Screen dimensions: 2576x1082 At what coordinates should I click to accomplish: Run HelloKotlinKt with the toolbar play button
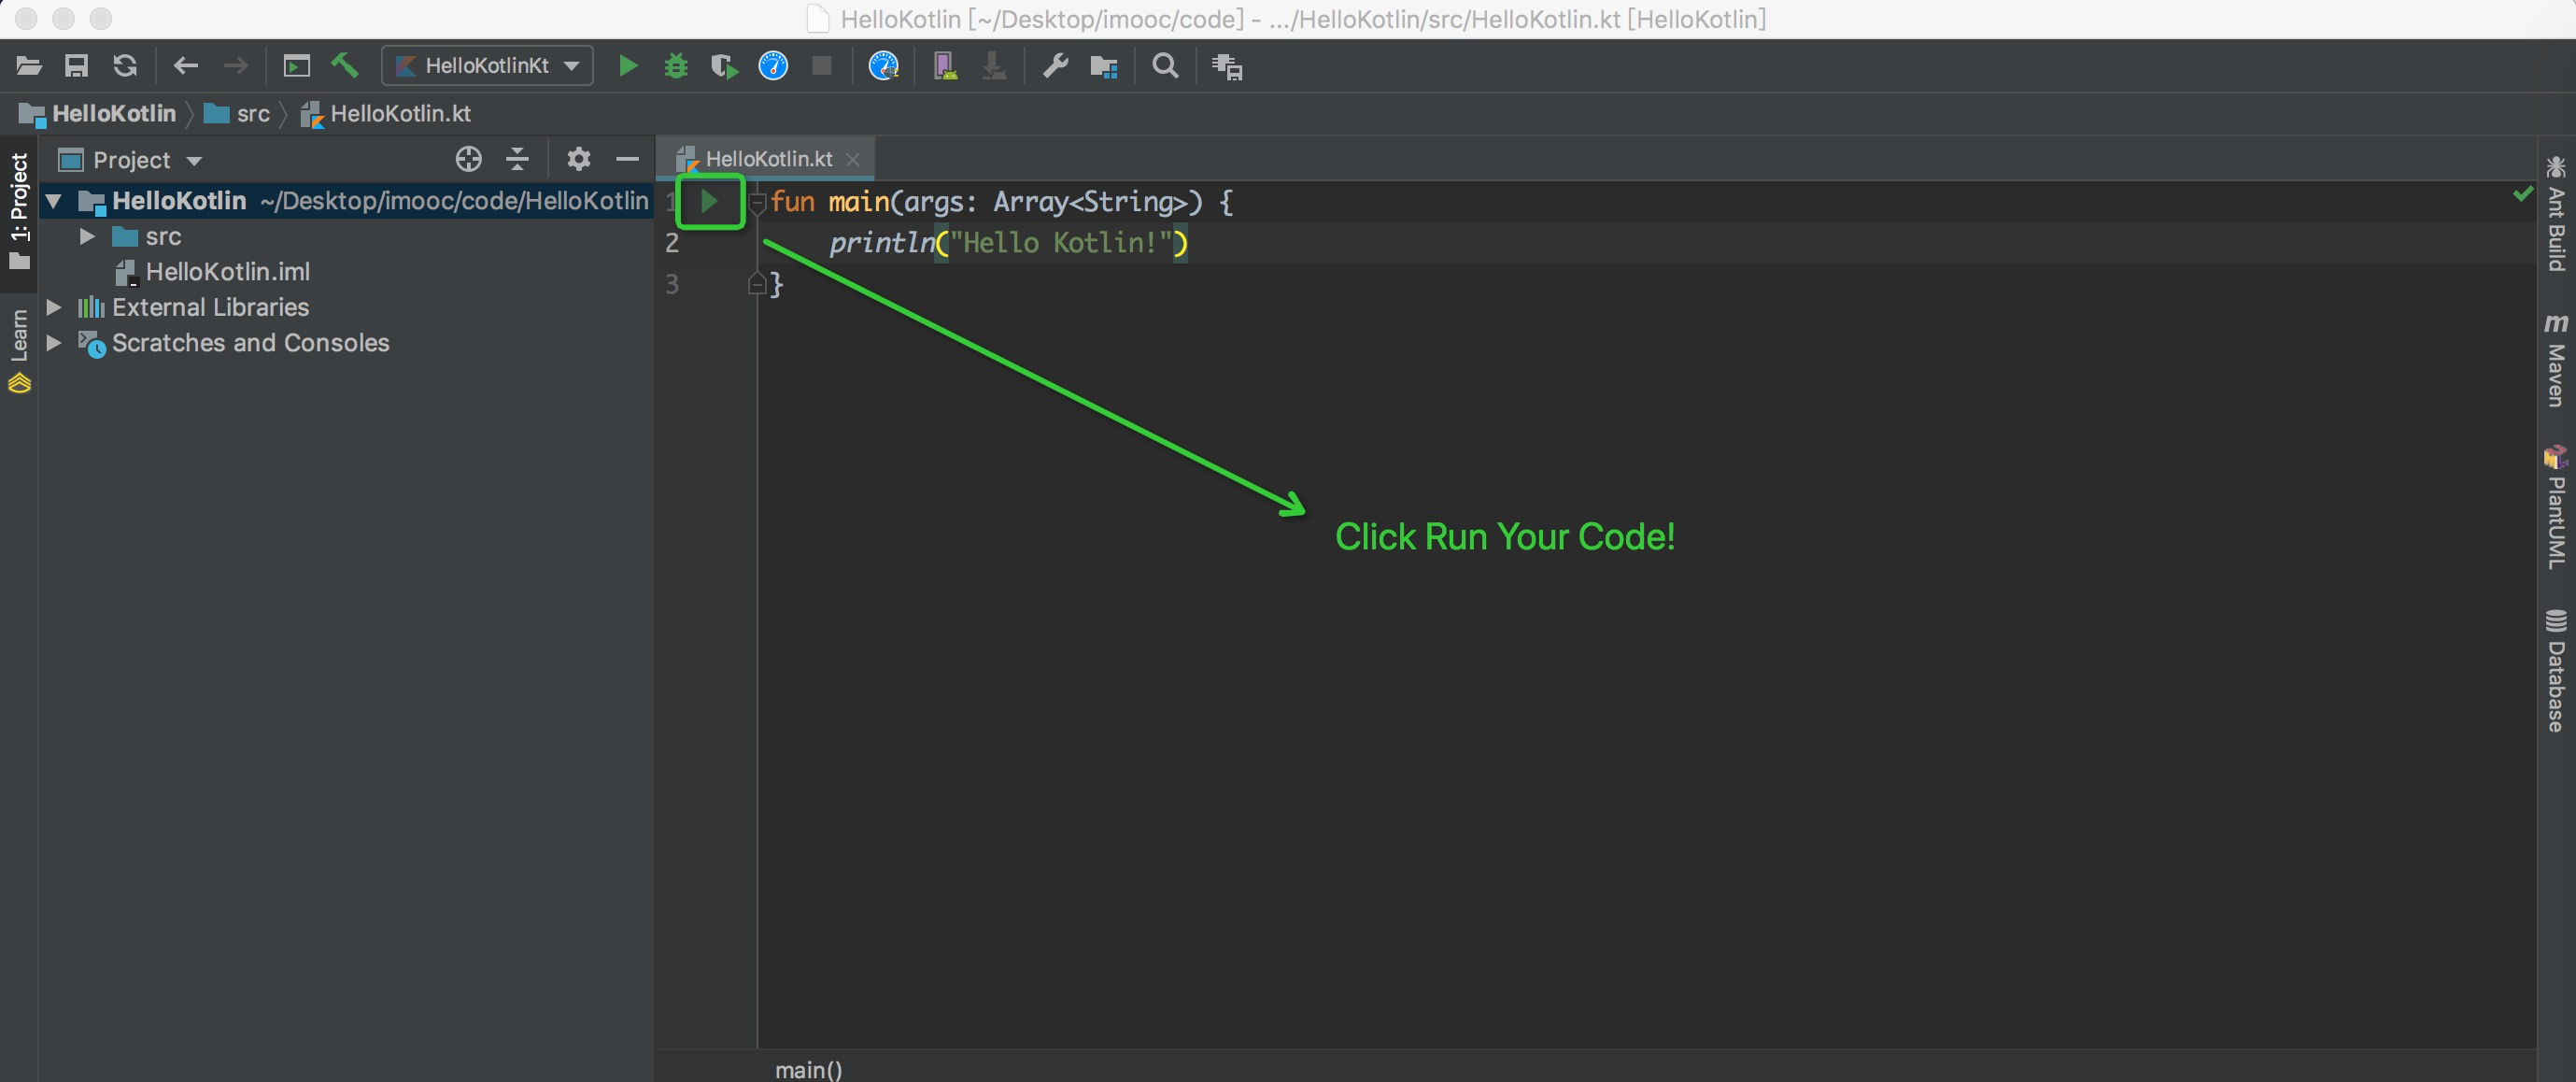[628, 66]
